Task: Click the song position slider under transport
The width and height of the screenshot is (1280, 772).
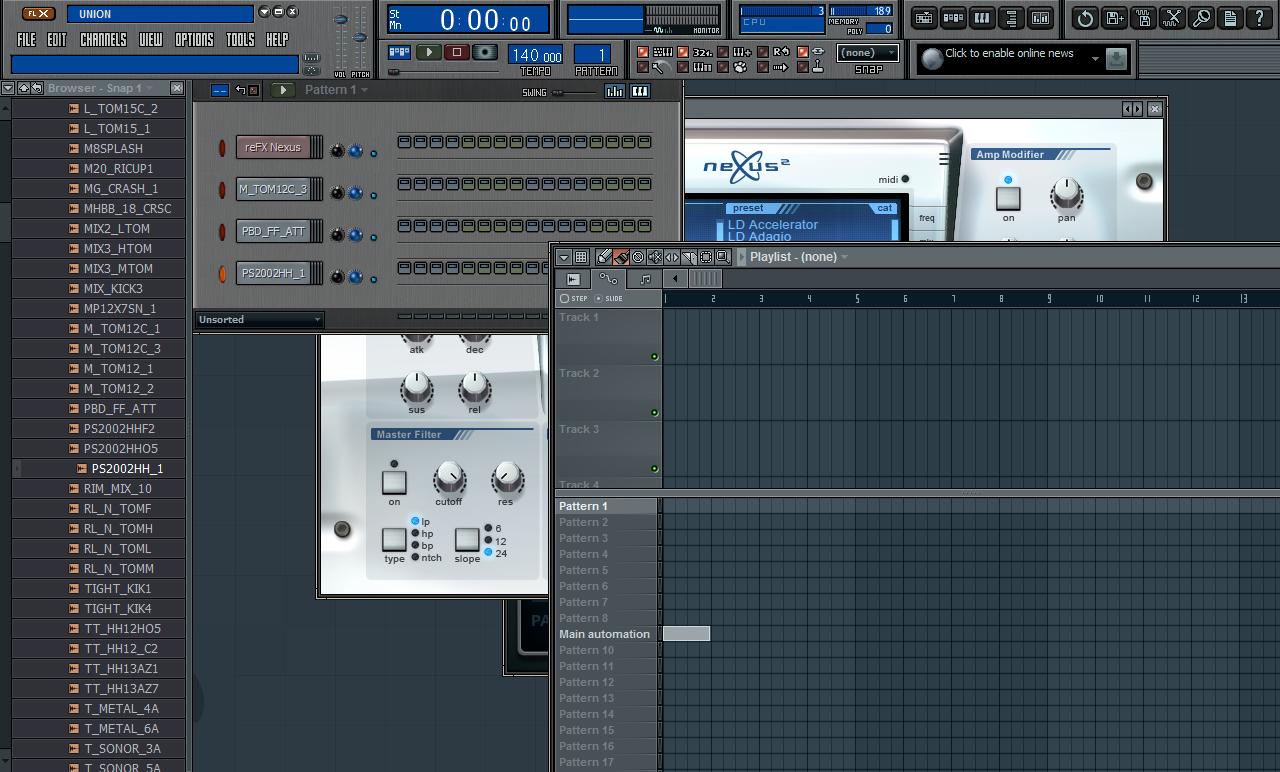Action: tap(443, 72)
